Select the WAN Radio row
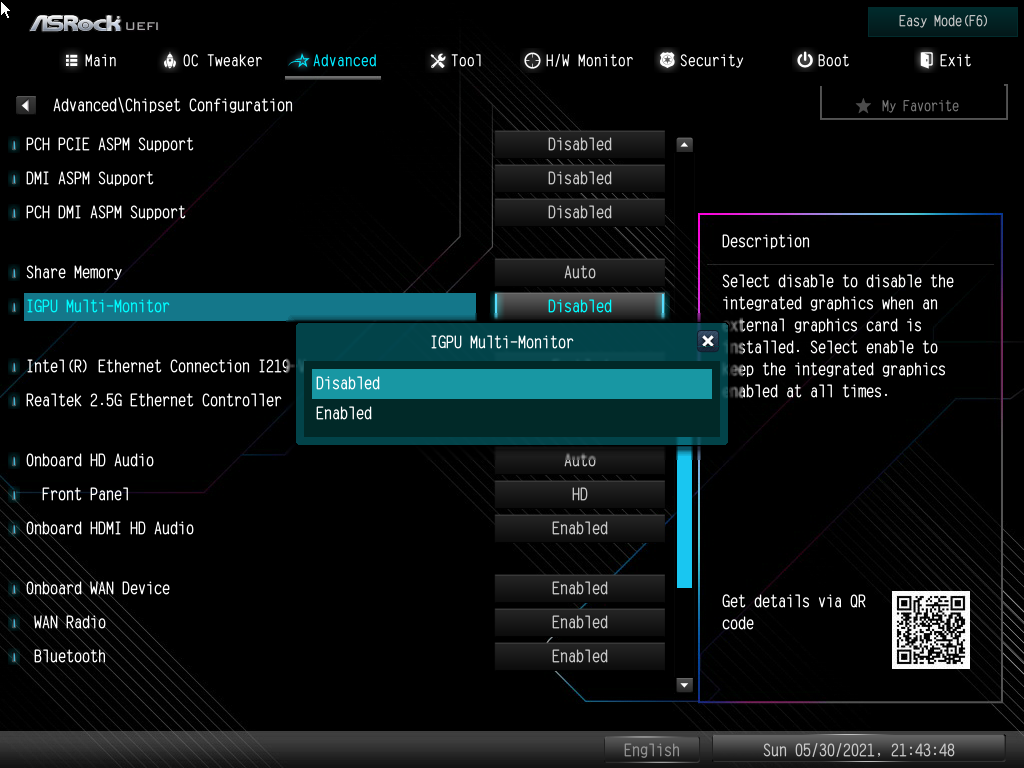 click(x=249, y=622)
